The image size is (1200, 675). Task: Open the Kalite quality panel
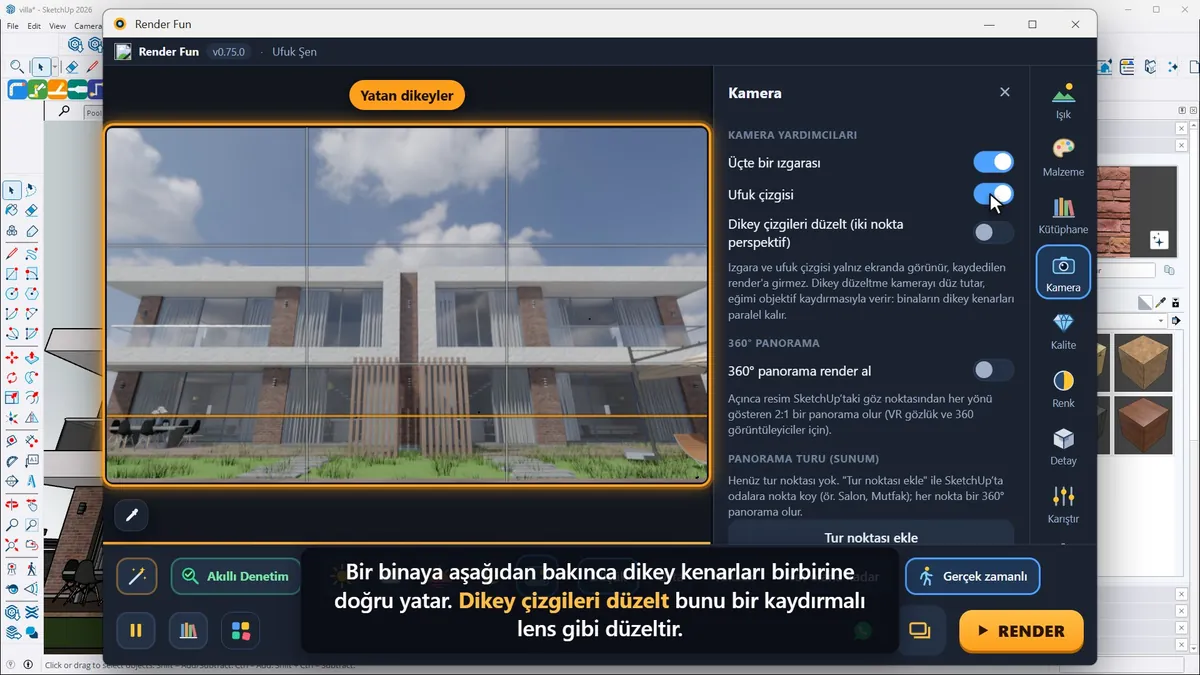pos(1063,331)
